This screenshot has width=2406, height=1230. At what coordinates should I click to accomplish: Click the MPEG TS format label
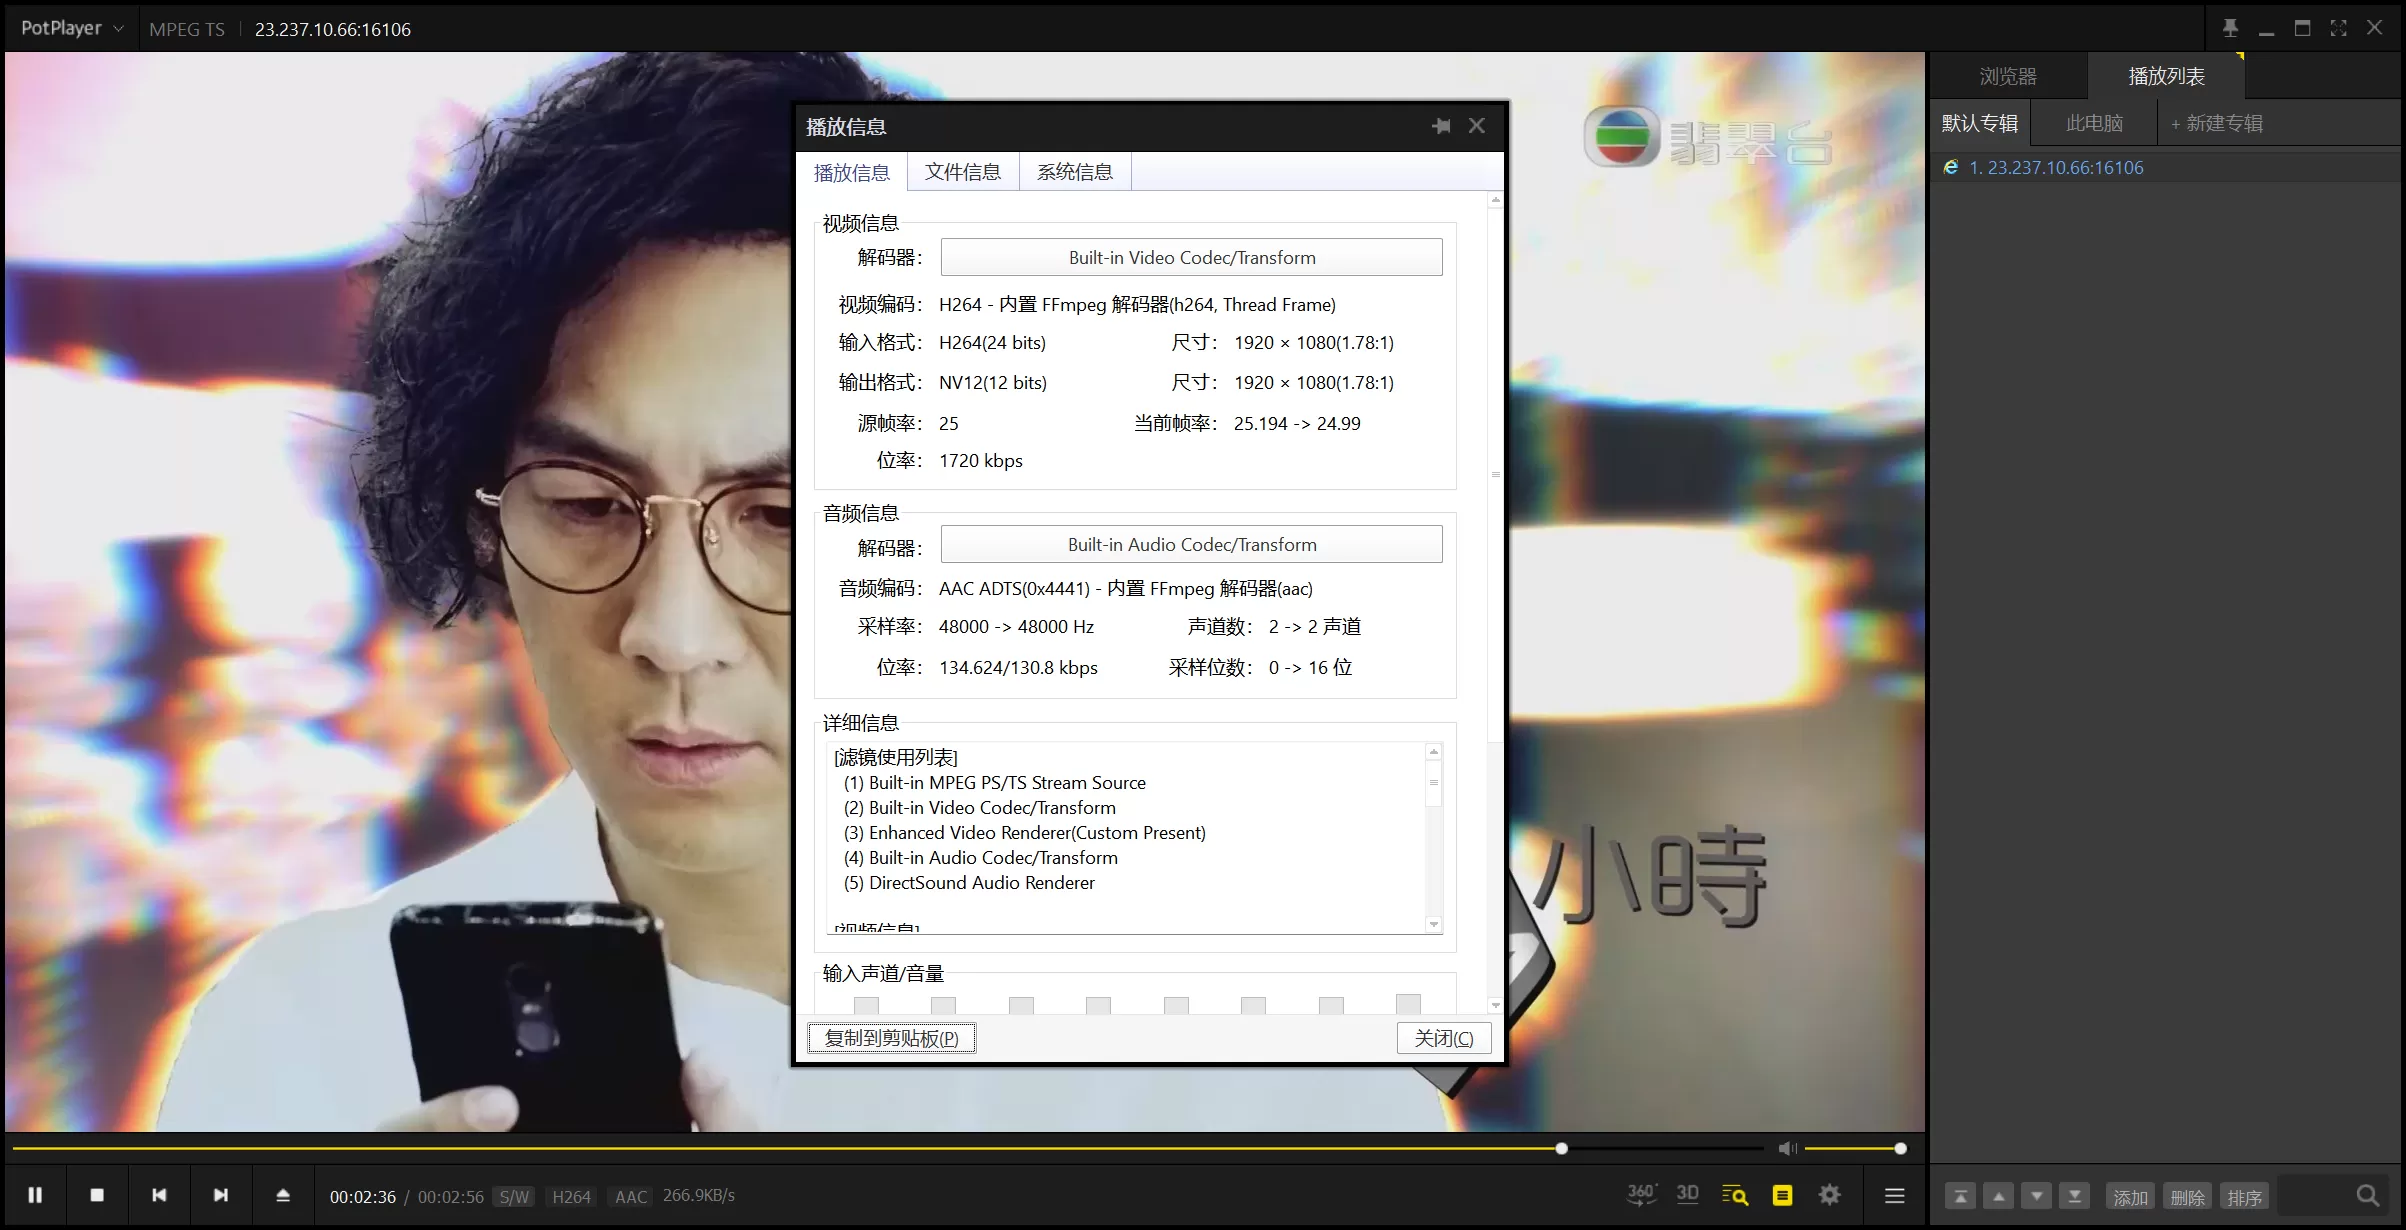(187, 29)
